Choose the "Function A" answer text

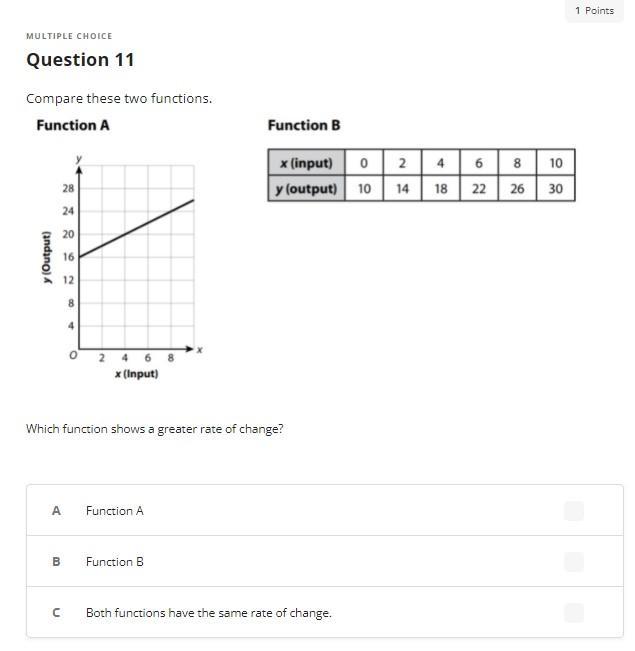(x=115, y=511)
